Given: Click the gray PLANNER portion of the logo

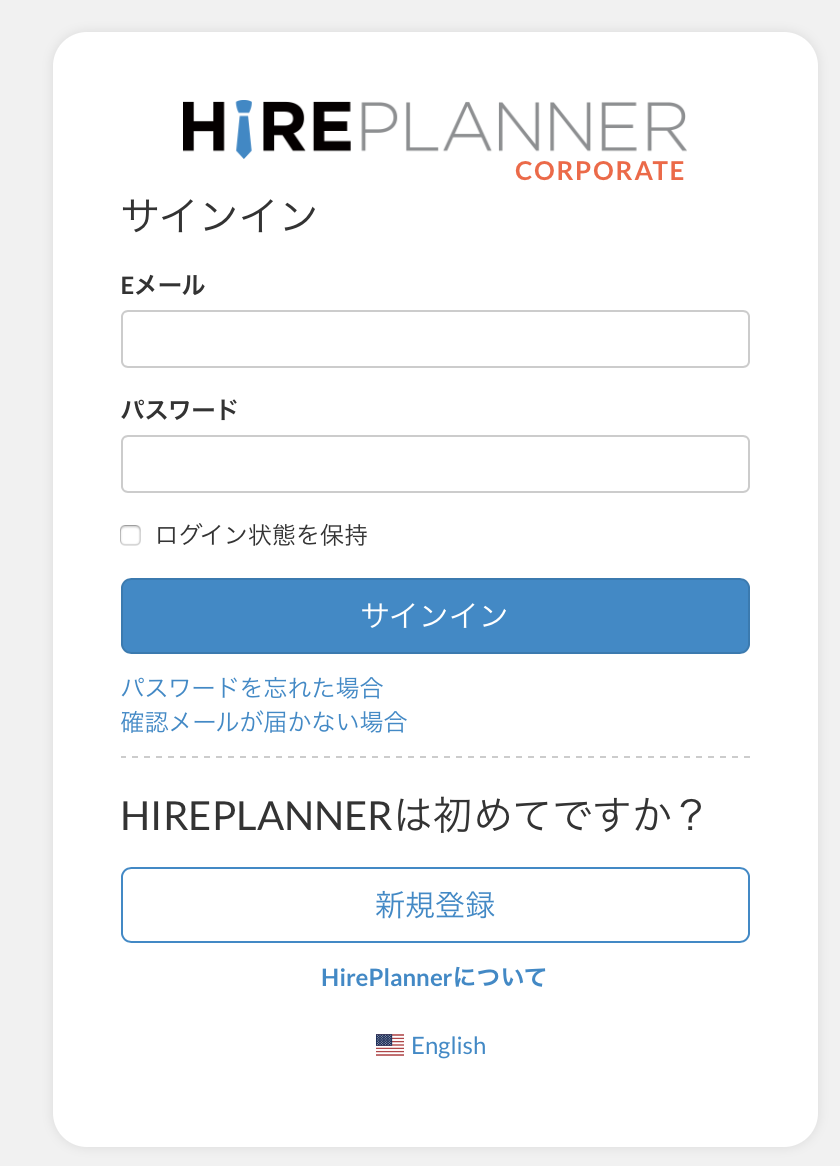Looking at the screenshot, I should coord(520,126).
